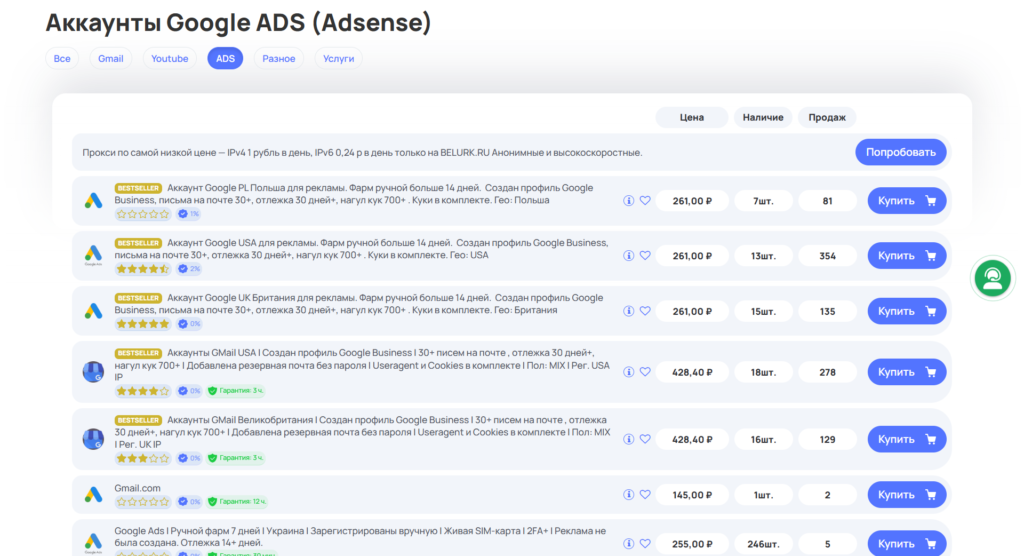Show info for Google Ads Украина listing
Viewport: 1024px width, 556px height.
tap(628, 544)
